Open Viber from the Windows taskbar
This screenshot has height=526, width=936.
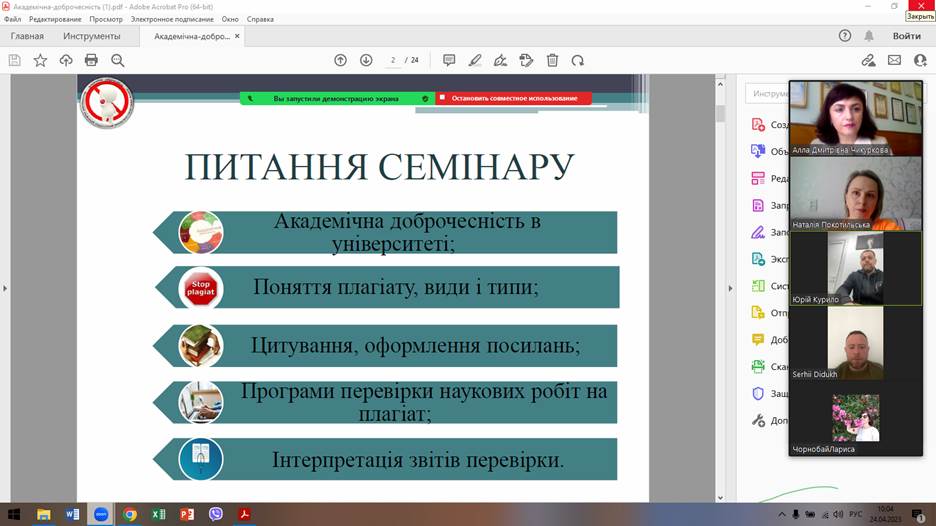coord(215,514)
